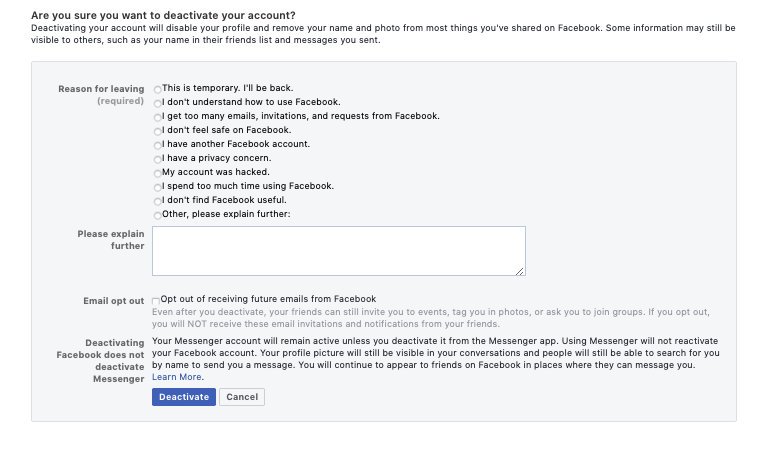Select "I have another Facebook account" option

pos(157,146)
